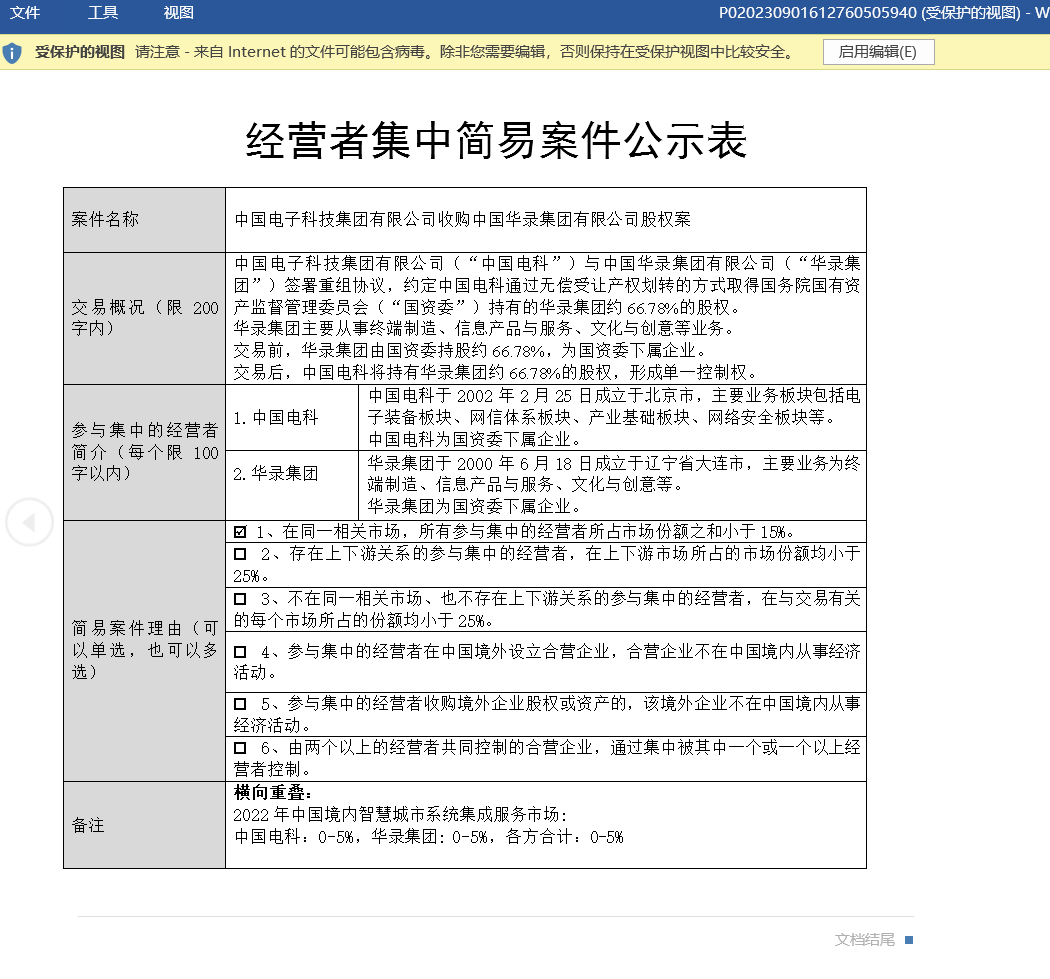Click the 受保护的视图 bold label in yellow bar

80,53
